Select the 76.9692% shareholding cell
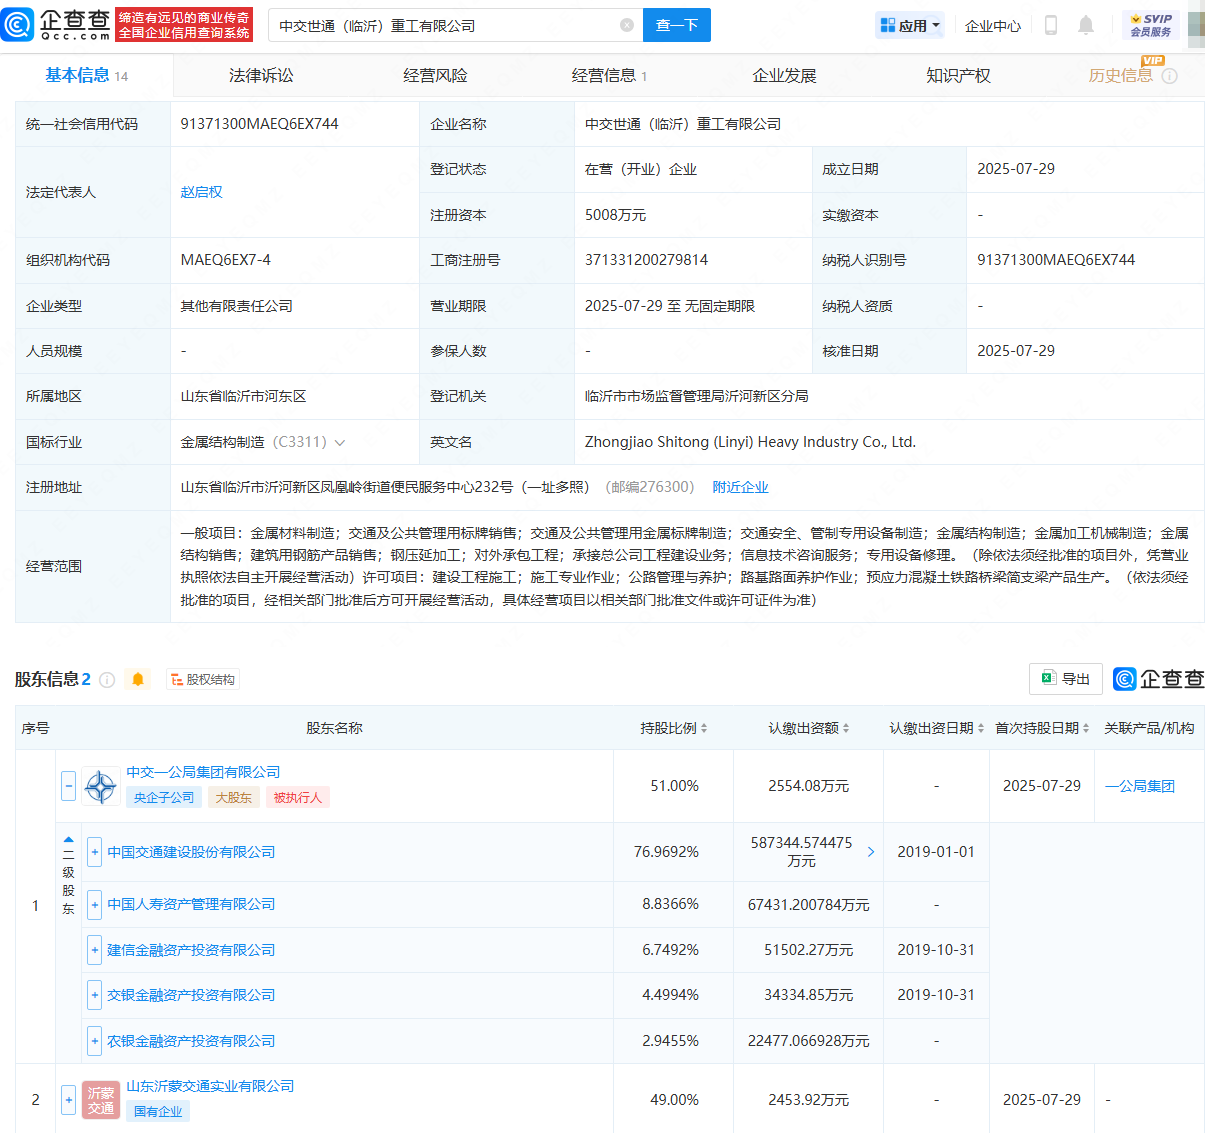1205x1133 pixels. coord(674,852)
